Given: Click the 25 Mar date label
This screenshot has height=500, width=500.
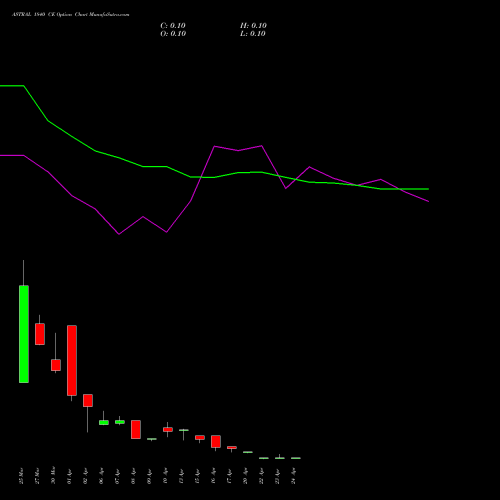Looking at the screenshot, I should [x=22, y=476].
